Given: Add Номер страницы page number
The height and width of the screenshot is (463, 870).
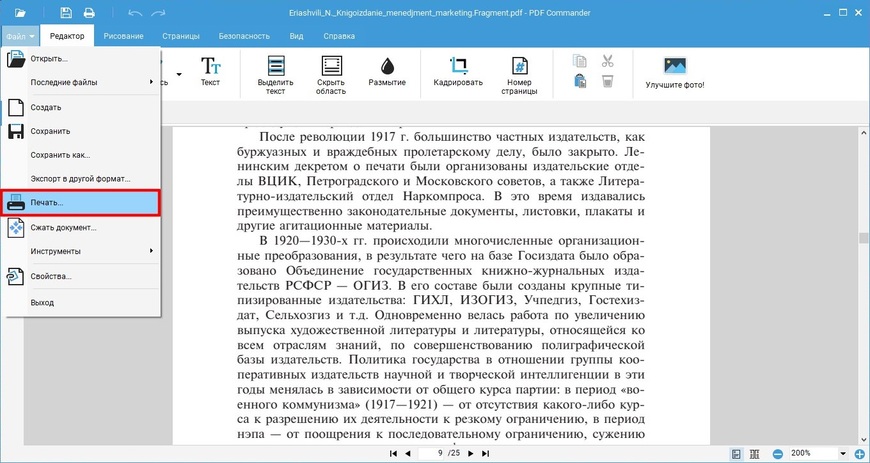Looking at the screenshot, I should click(519, 75).
